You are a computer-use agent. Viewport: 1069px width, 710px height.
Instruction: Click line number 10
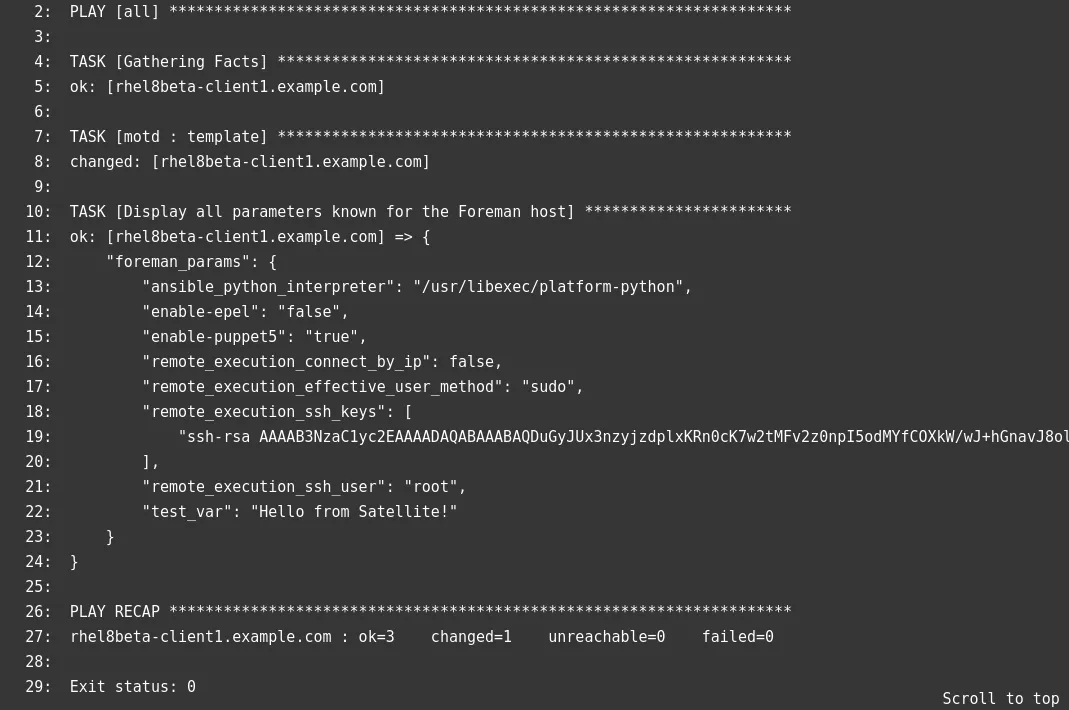click(38, 212)
